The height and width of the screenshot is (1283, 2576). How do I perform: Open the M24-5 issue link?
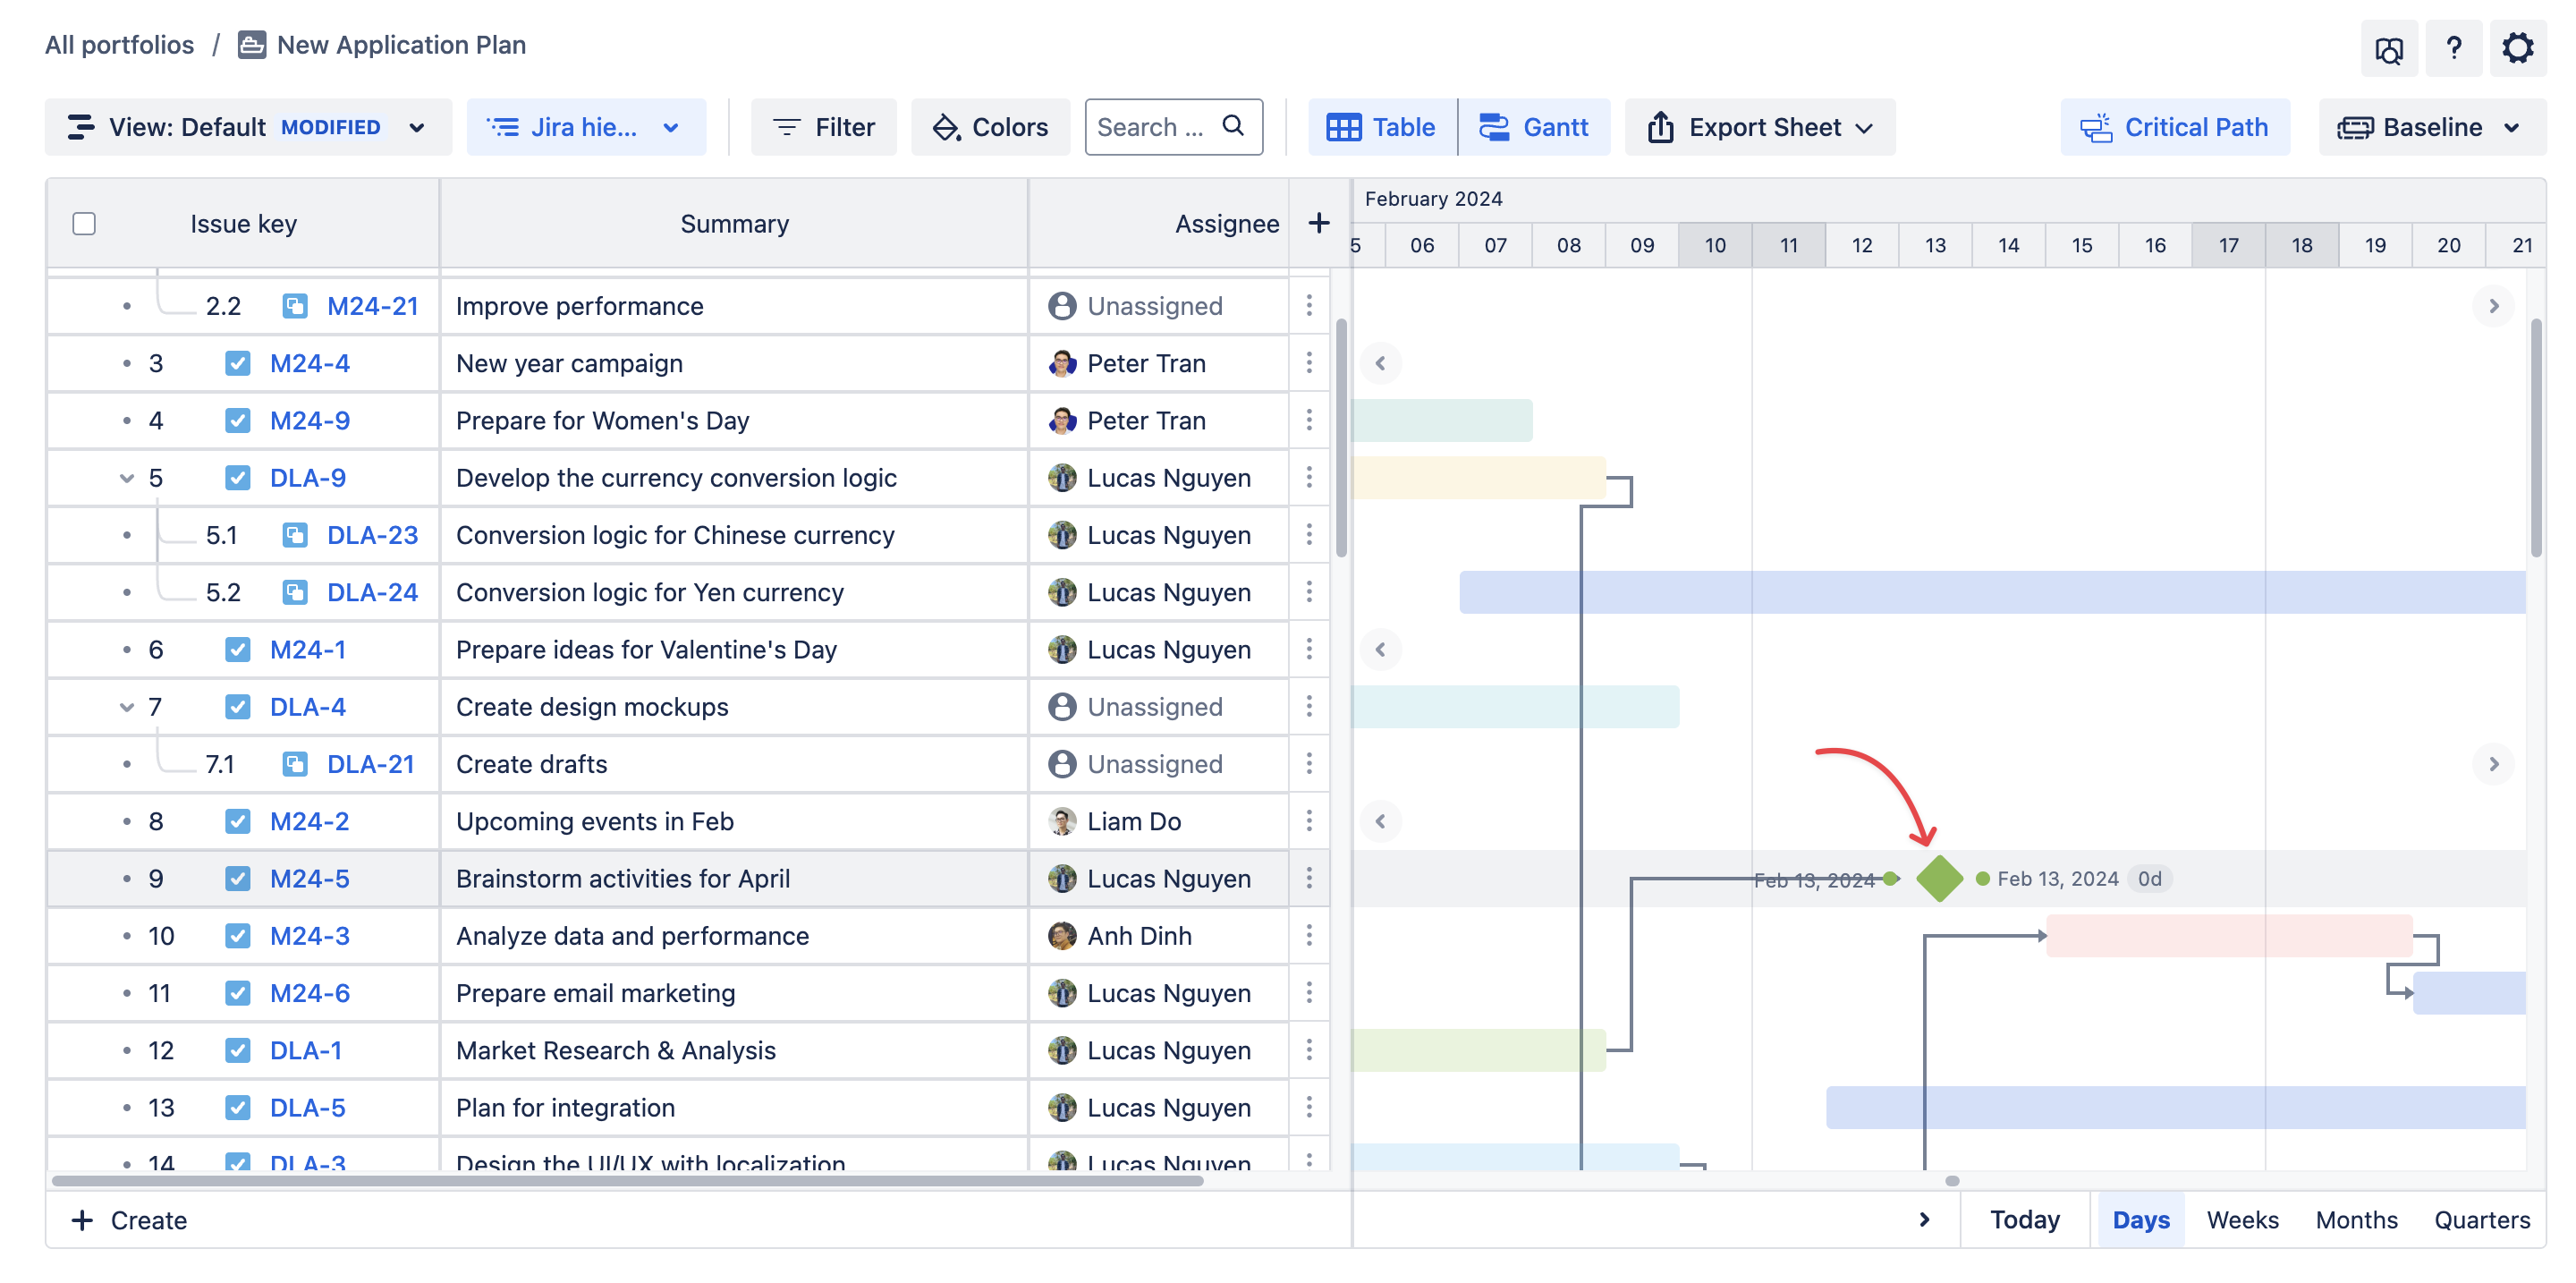point(309,878)
